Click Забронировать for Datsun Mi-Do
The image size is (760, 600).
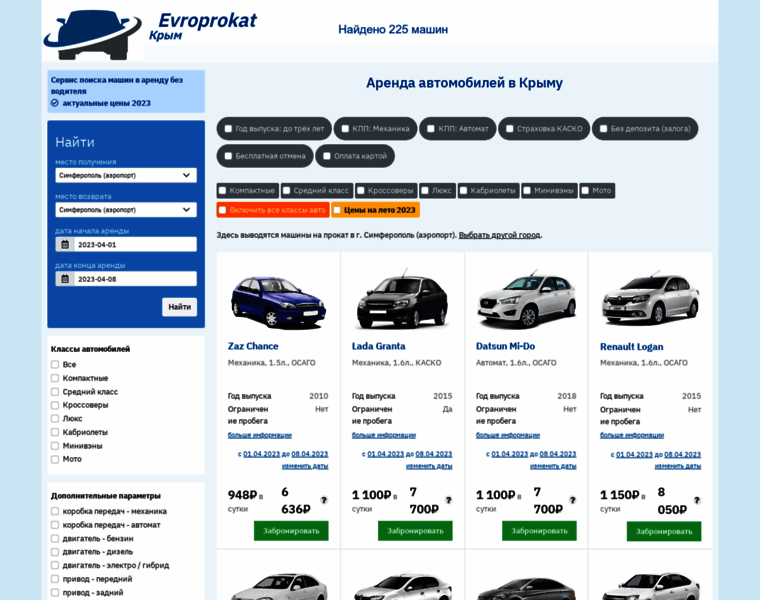coord(539,531)
